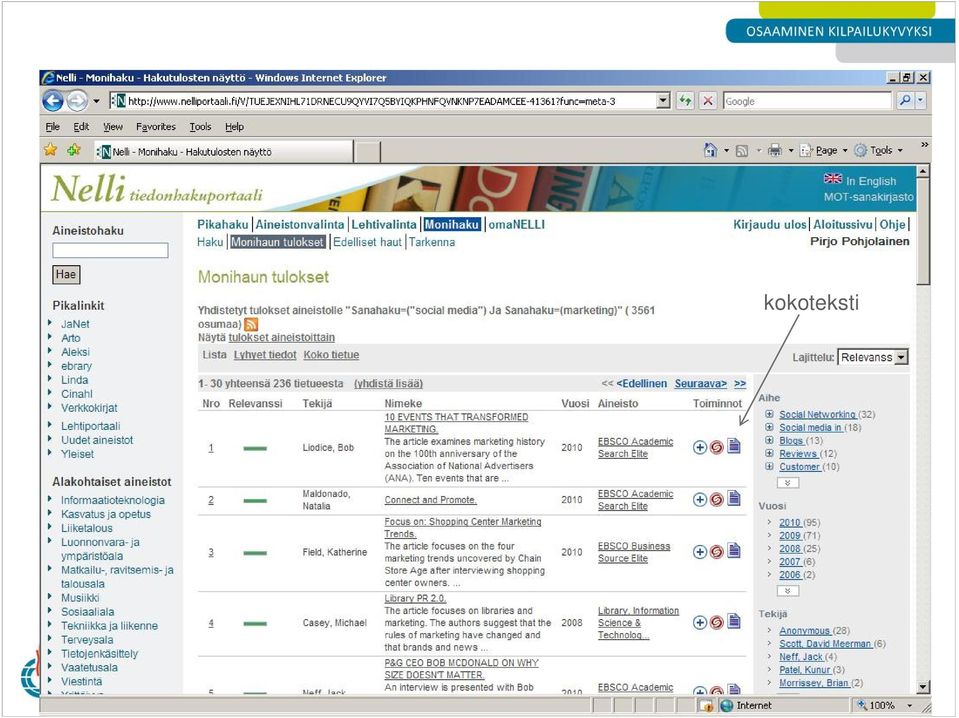
Task: Click the Print icon in the command bar
Action: coord(775,150)
